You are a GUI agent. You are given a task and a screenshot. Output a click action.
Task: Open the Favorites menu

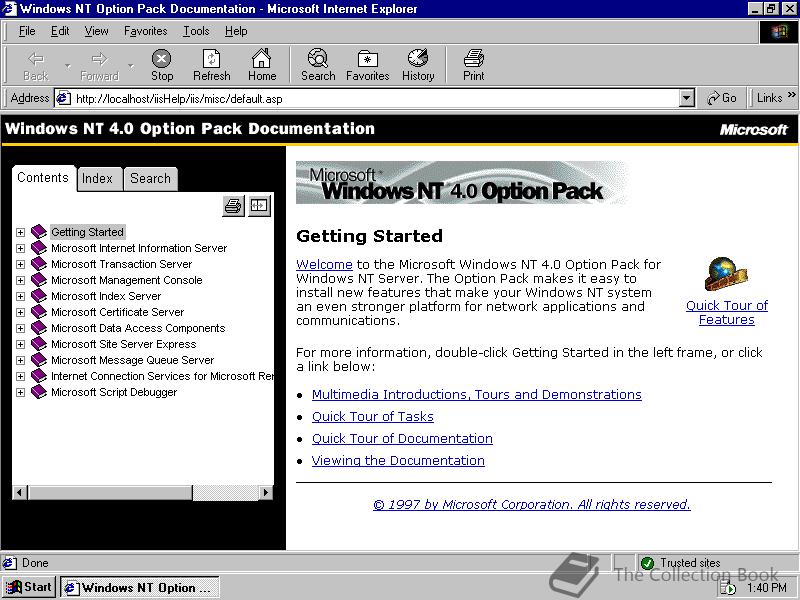point(145,31)
